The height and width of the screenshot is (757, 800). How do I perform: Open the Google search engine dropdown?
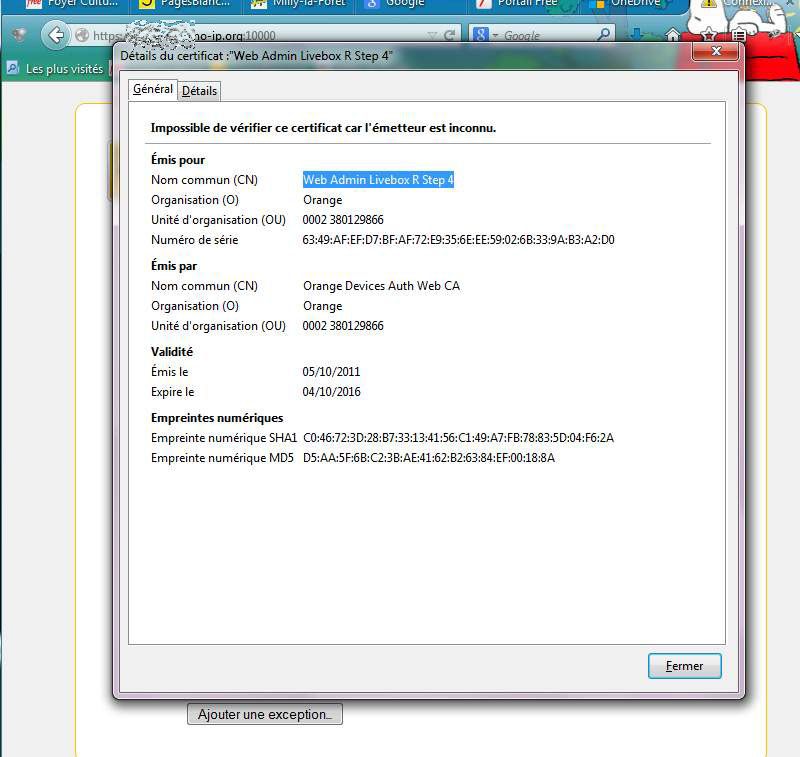click(x=484, y=35)
